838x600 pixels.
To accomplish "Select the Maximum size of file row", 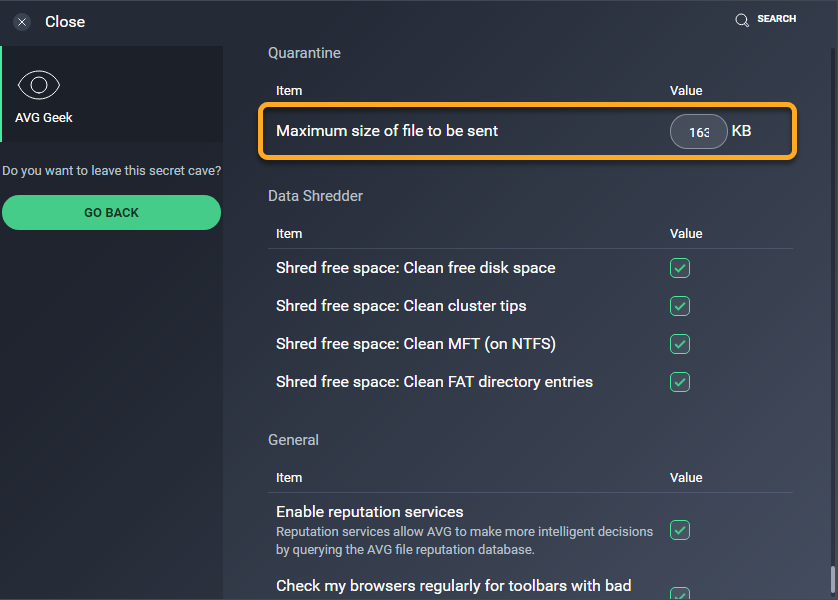I will [x=527, y=131].
